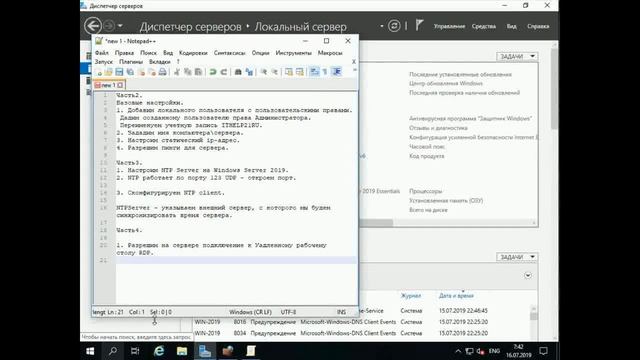Screen dimensions: 640x360
Task: Click the Save All toolbar icon
Action: point(130,72)
